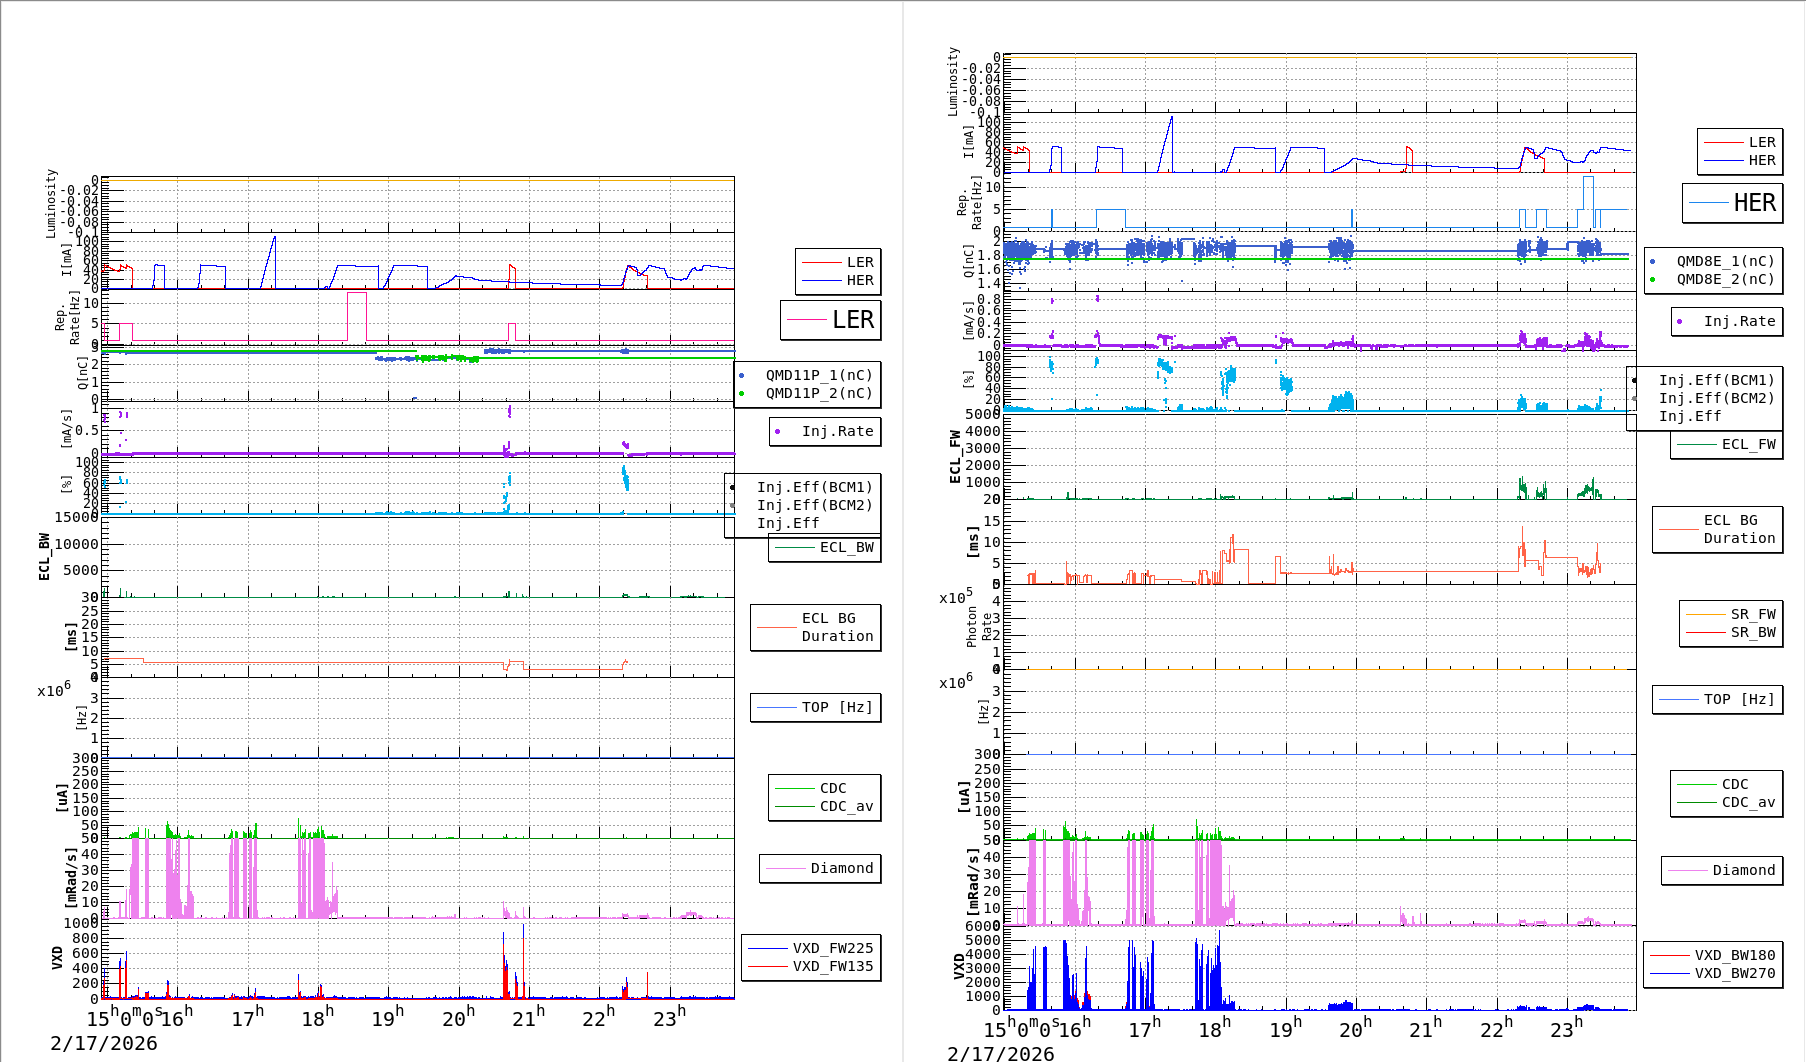
Task: Click the large HER title legend box
Action: (x=1732, y=203)
